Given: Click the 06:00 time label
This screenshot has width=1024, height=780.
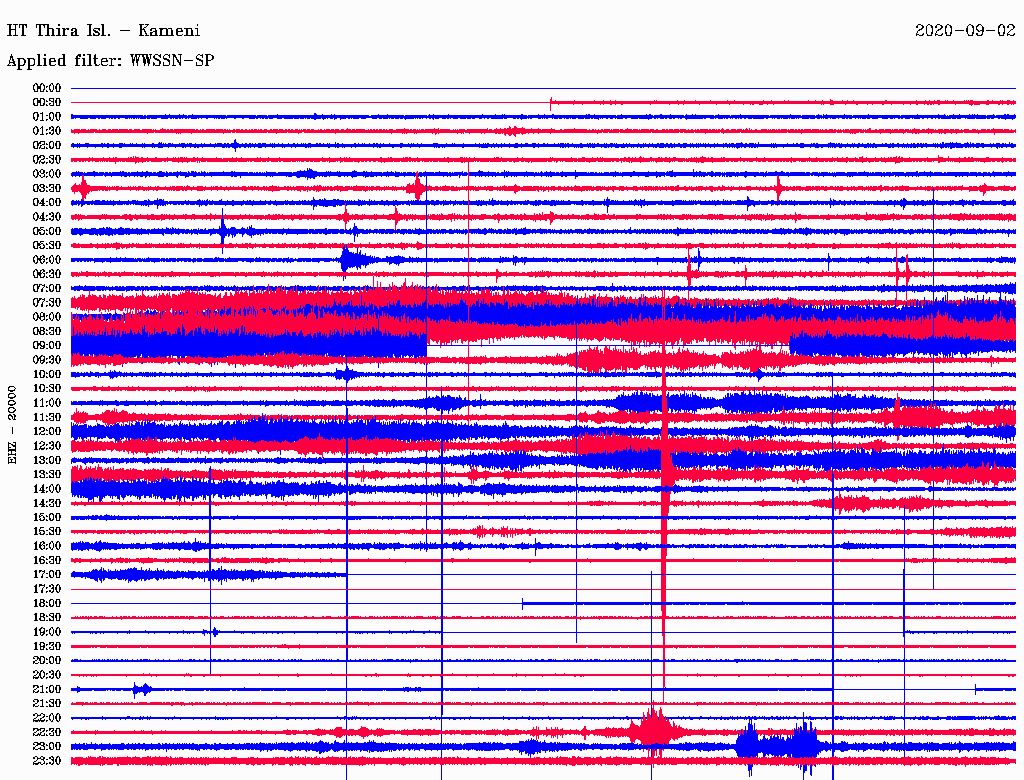Looking at the screenshot, I should coord(47,260).
